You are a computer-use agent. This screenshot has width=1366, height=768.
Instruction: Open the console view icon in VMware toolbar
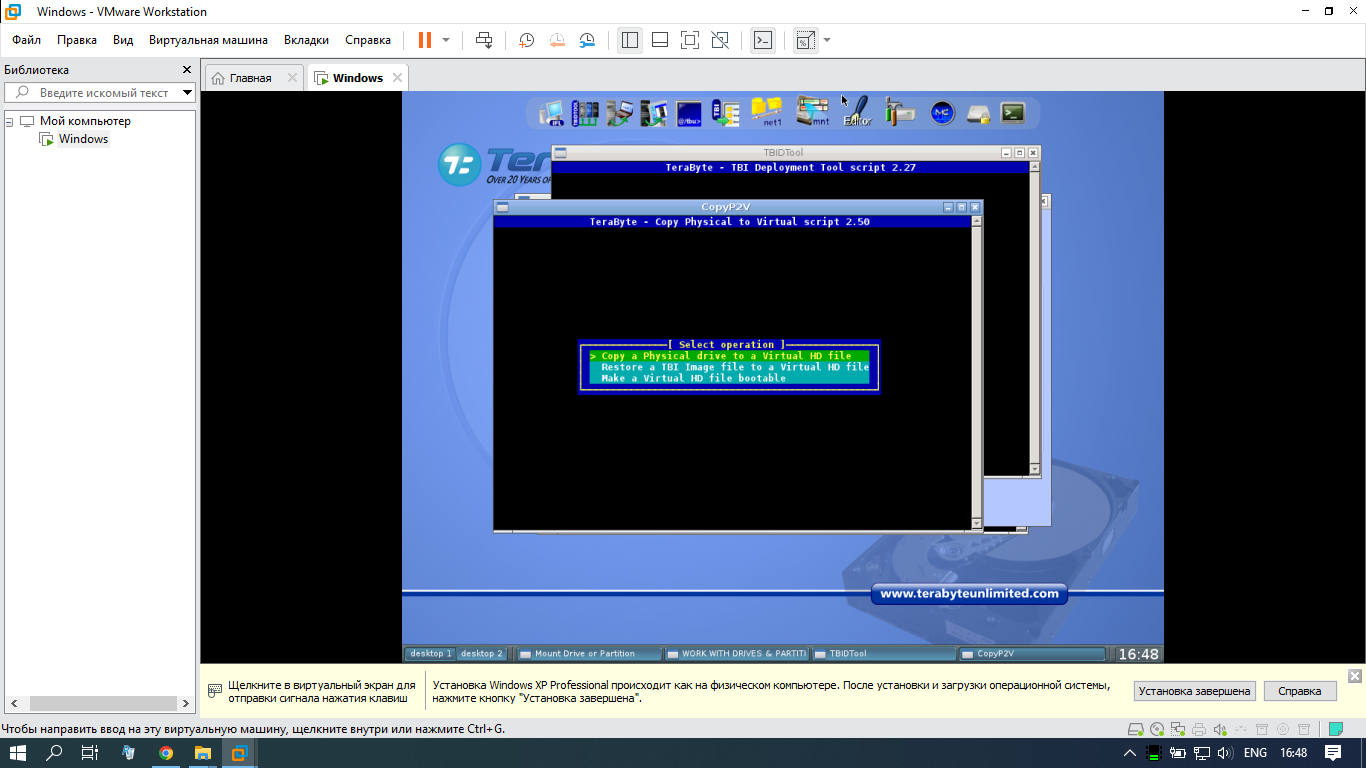pos(763,40)
